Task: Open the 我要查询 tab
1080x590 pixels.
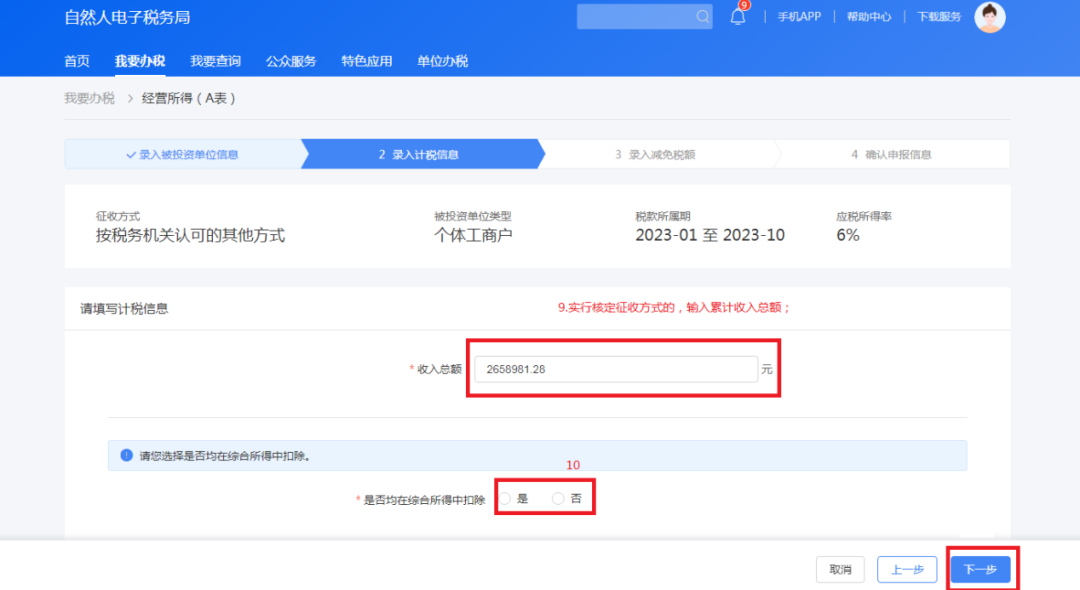Action: pos(216,61)
